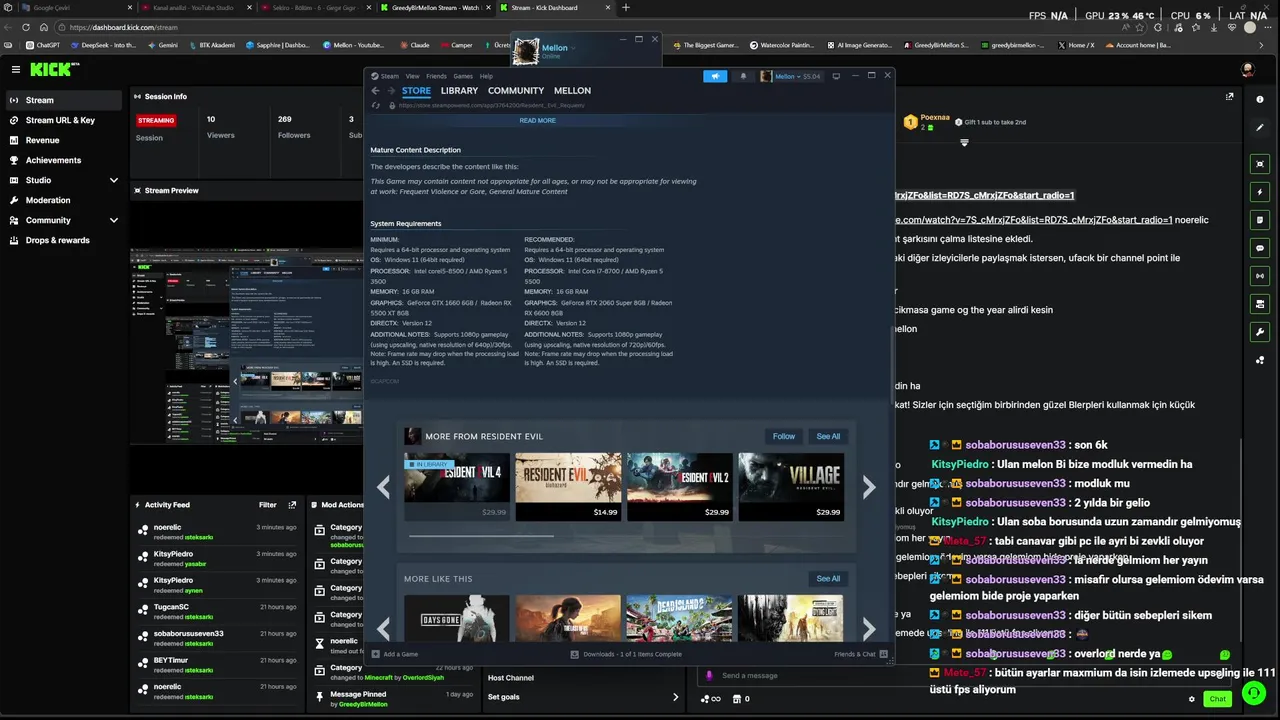Click Add a Game in Steam
The height and width of the screenshot is (720, 1280).
click(x=395, y=654)
